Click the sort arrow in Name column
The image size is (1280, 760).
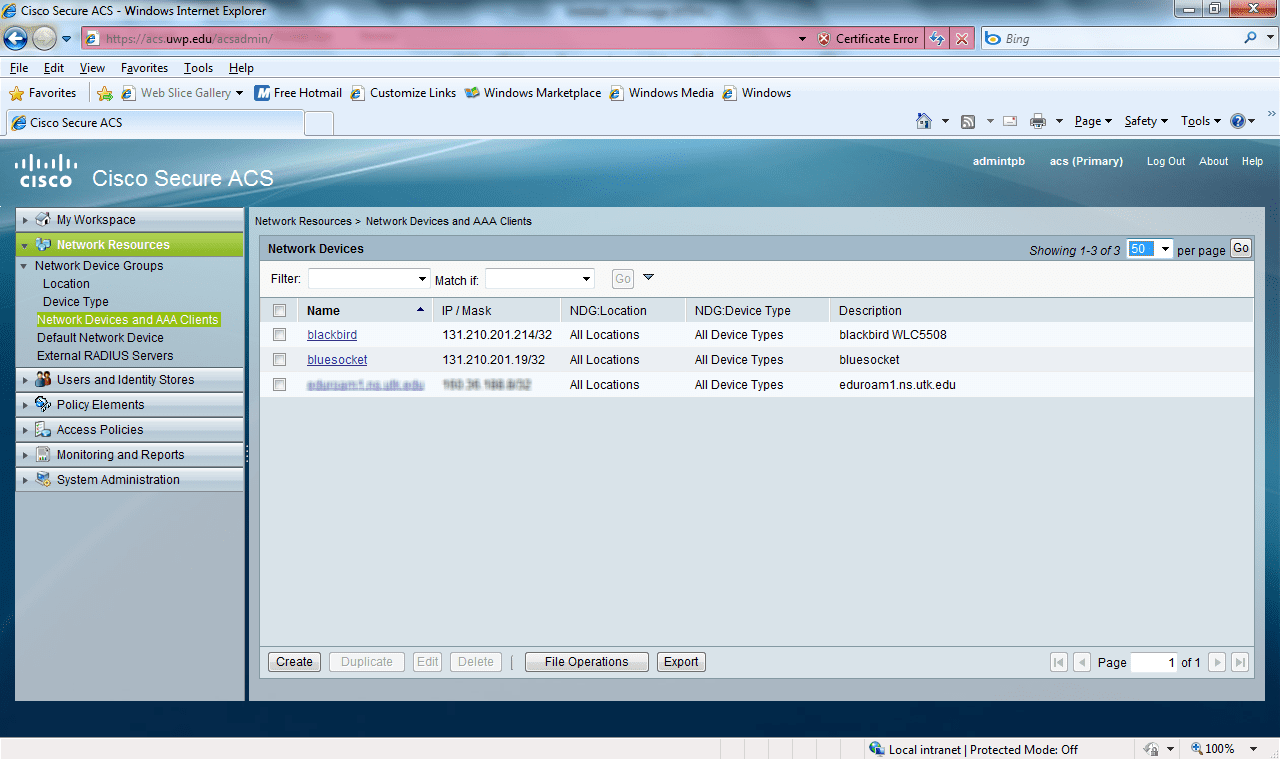(420, 310)
